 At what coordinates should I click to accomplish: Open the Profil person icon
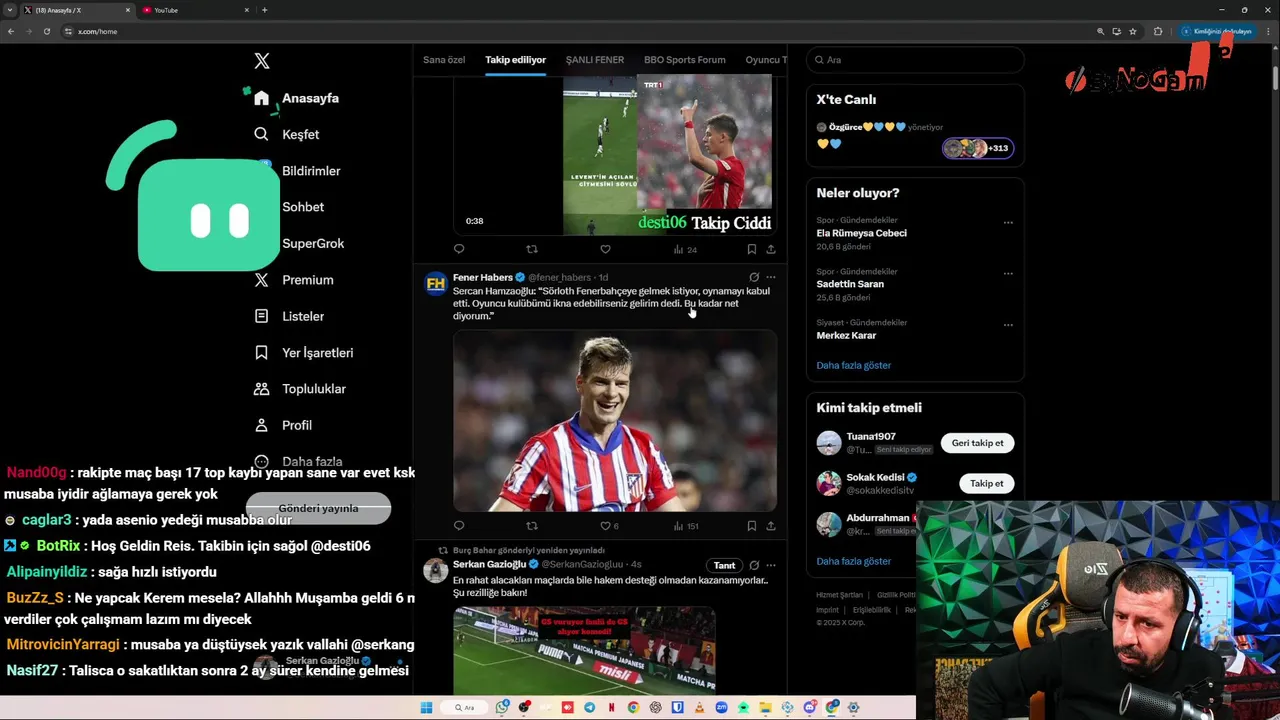pyautogui.click(x=261, y=425)
